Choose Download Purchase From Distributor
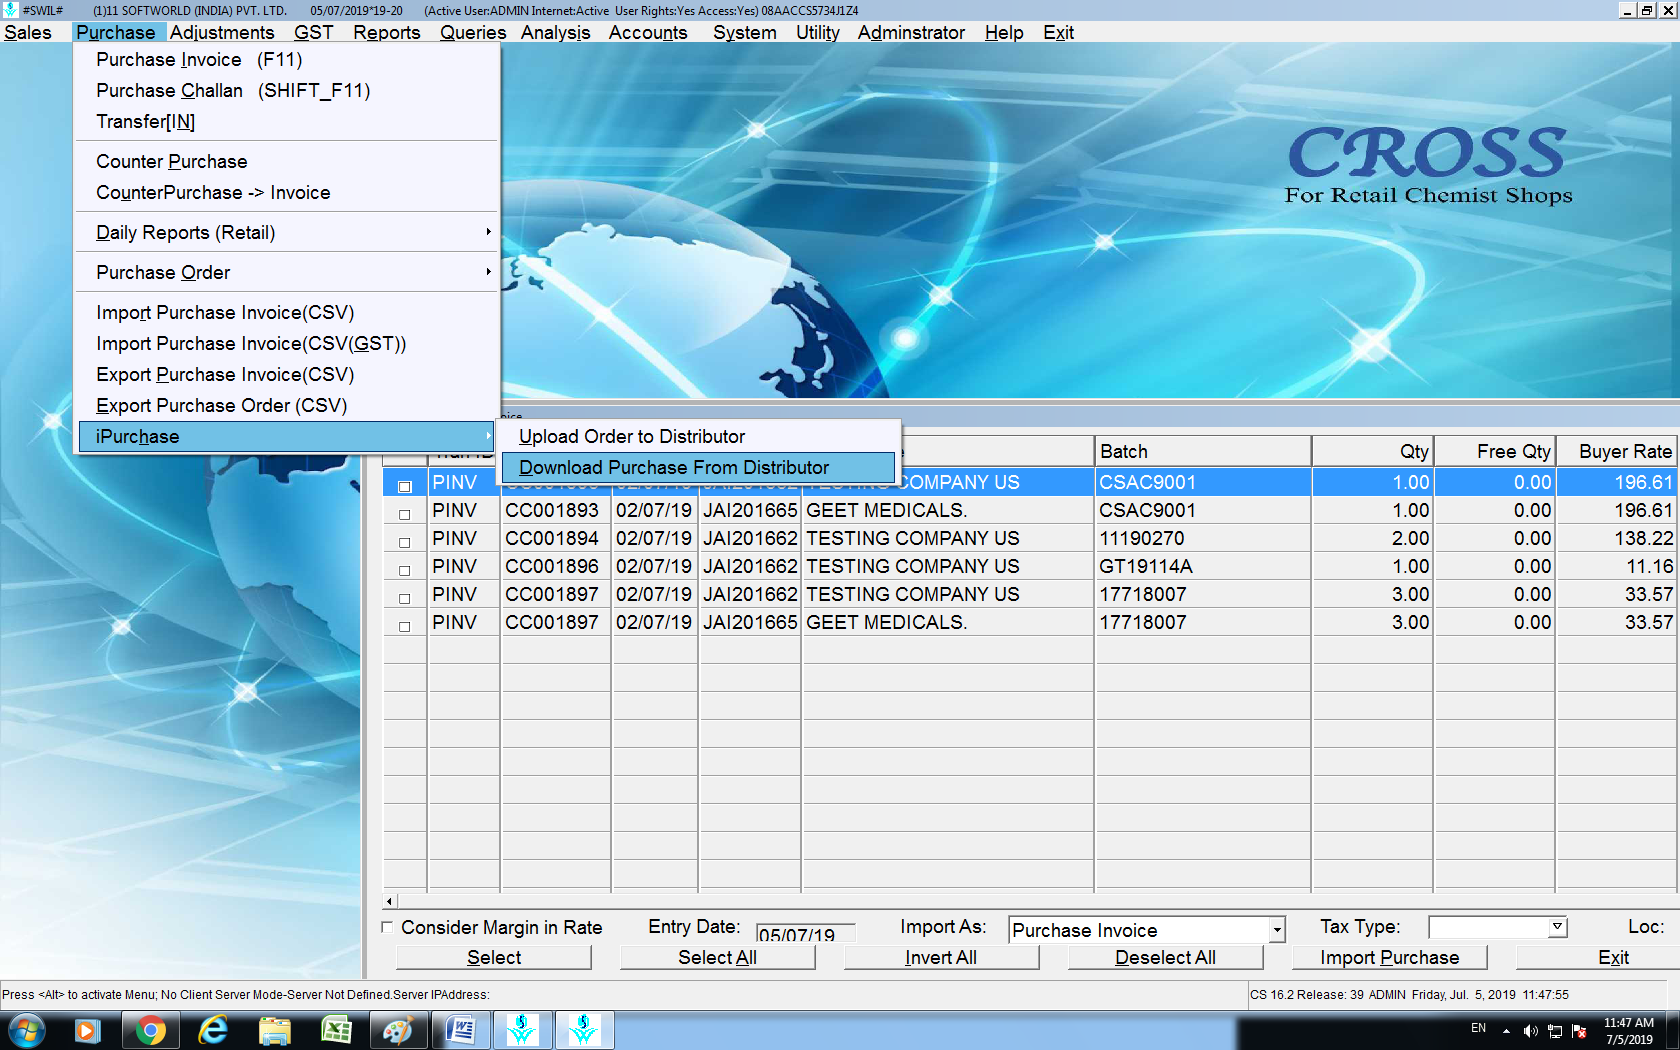 pyautogui.click(x=698, y=467)
